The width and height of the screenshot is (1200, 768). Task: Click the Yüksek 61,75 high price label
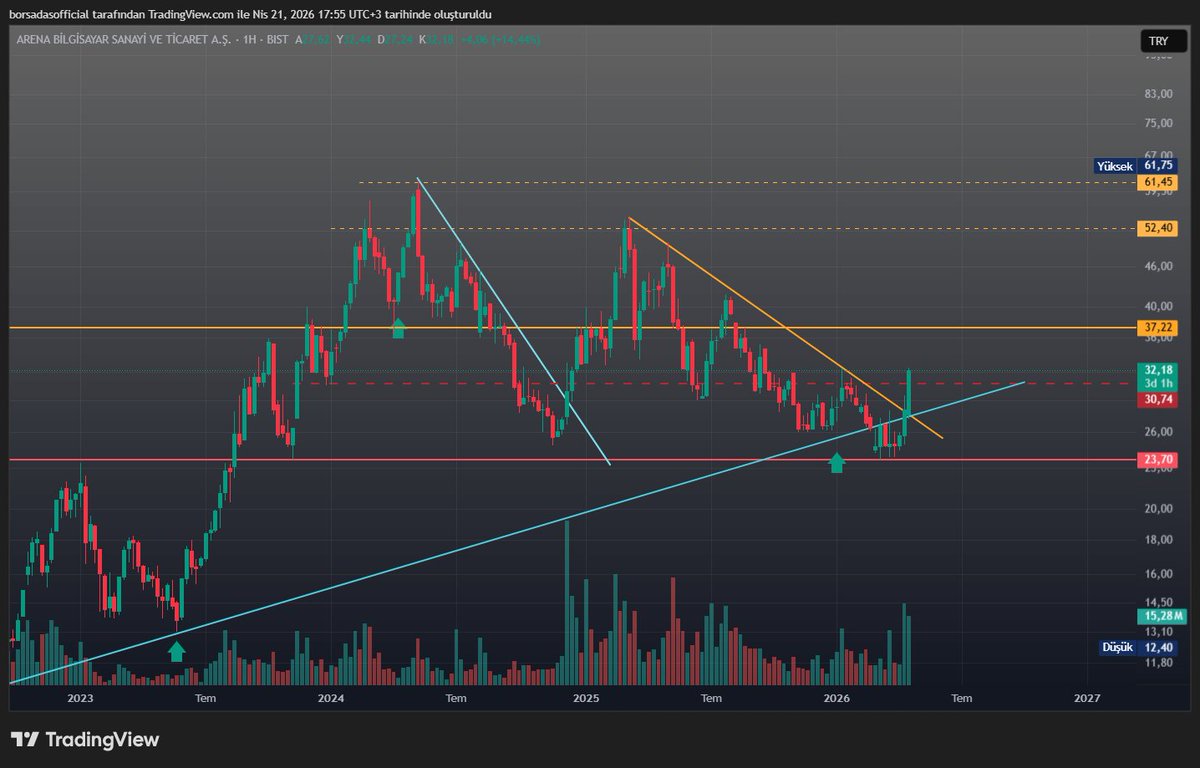tap(1138, 166)
